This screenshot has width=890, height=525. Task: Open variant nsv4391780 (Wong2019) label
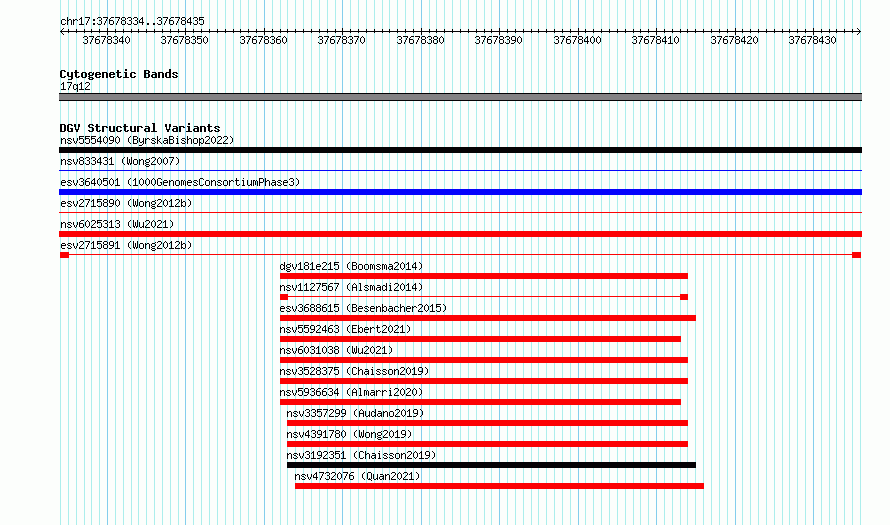pos(349,434)
